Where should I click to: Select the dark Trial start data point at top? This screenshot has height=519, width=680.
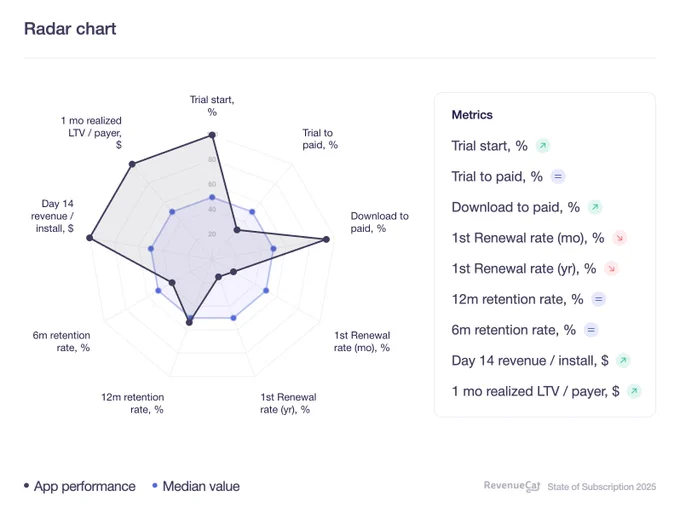[x=212, y=135]
